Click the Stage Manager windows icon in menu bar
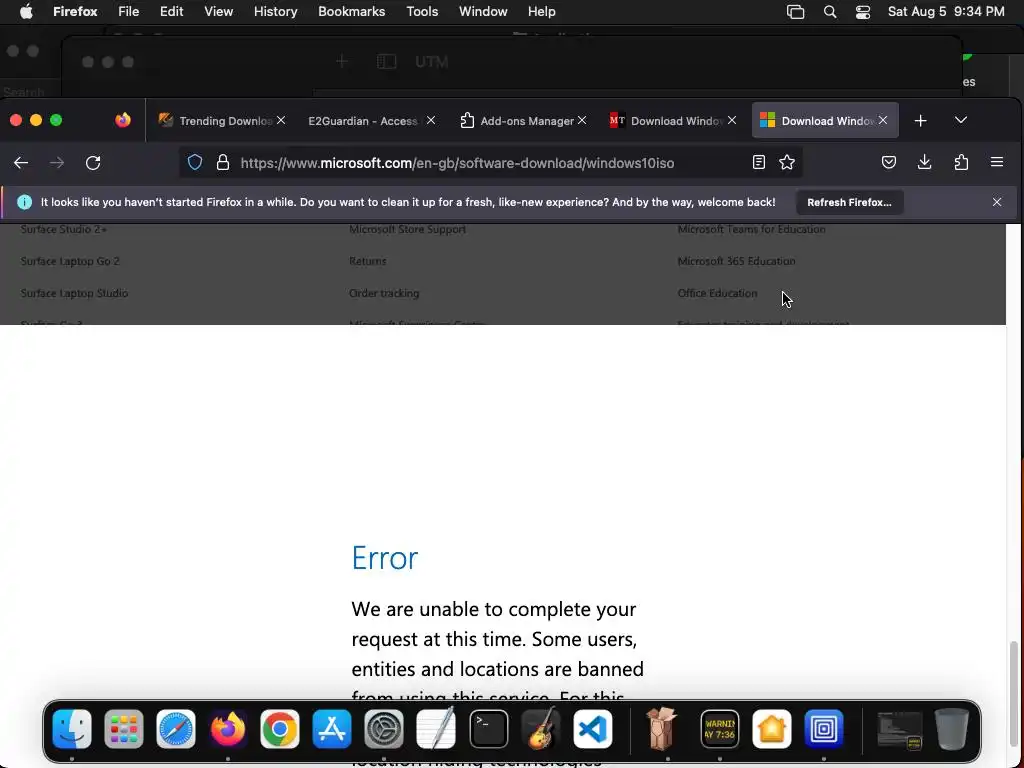Screen dimensions: 1024x768 [x=795, y=12]
